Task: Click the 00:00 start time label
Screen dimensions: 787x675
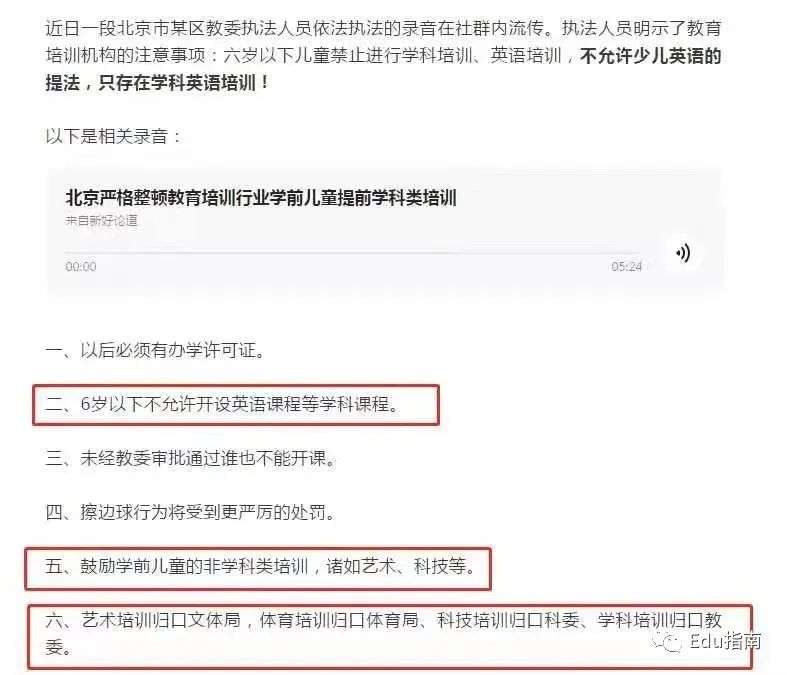Action: point(81,266)
